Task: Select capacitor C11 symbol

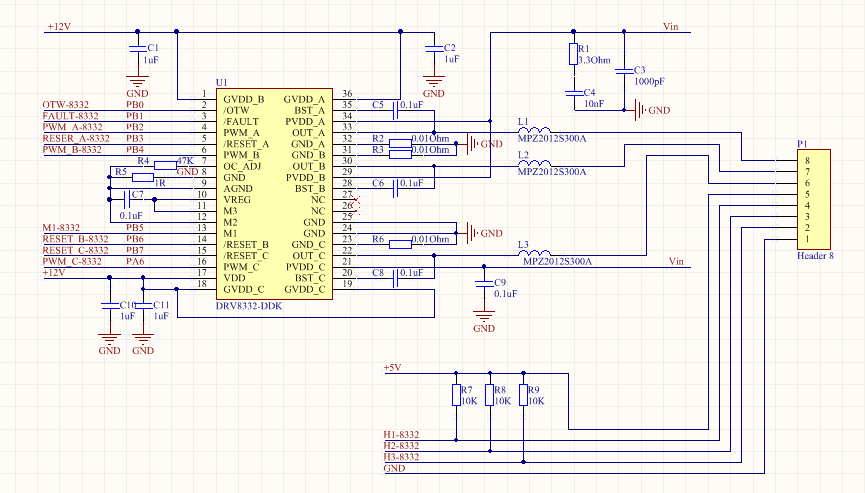Action: [143, 305]
